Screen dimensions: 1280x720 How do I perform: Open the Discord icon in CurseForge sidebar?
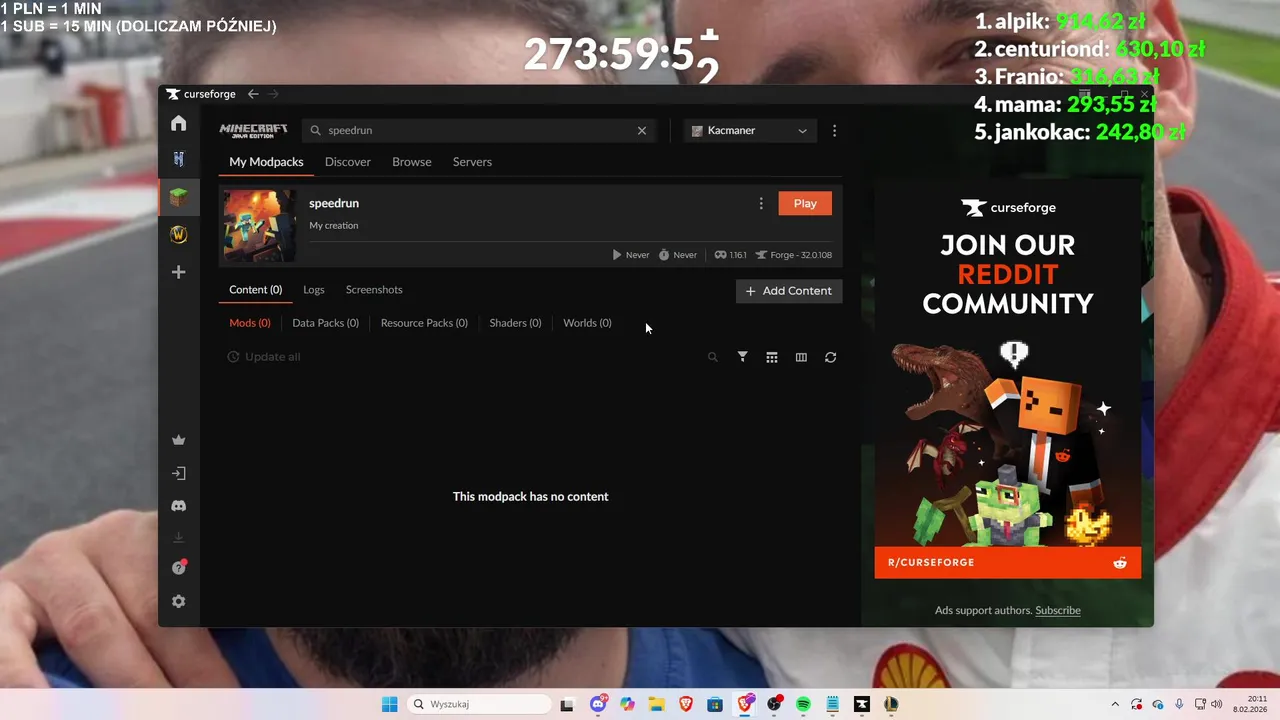pos(179,506)
